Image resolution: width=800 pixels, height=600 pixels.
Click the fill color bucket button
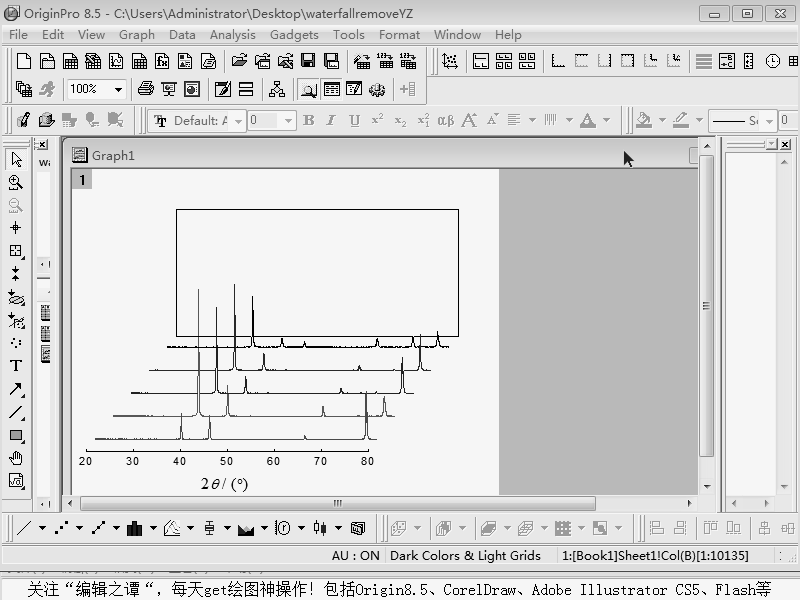[x=644, y=120]
